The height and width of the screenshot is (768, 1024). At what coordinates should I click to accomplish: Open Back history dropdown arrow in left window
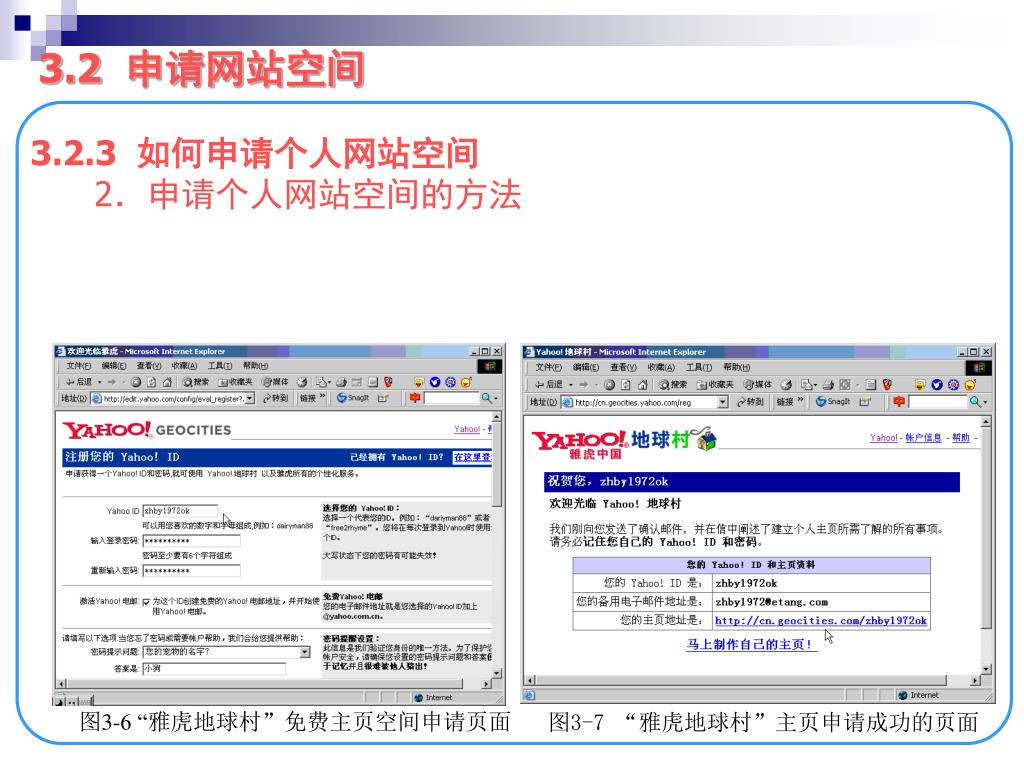pos(99,383)
